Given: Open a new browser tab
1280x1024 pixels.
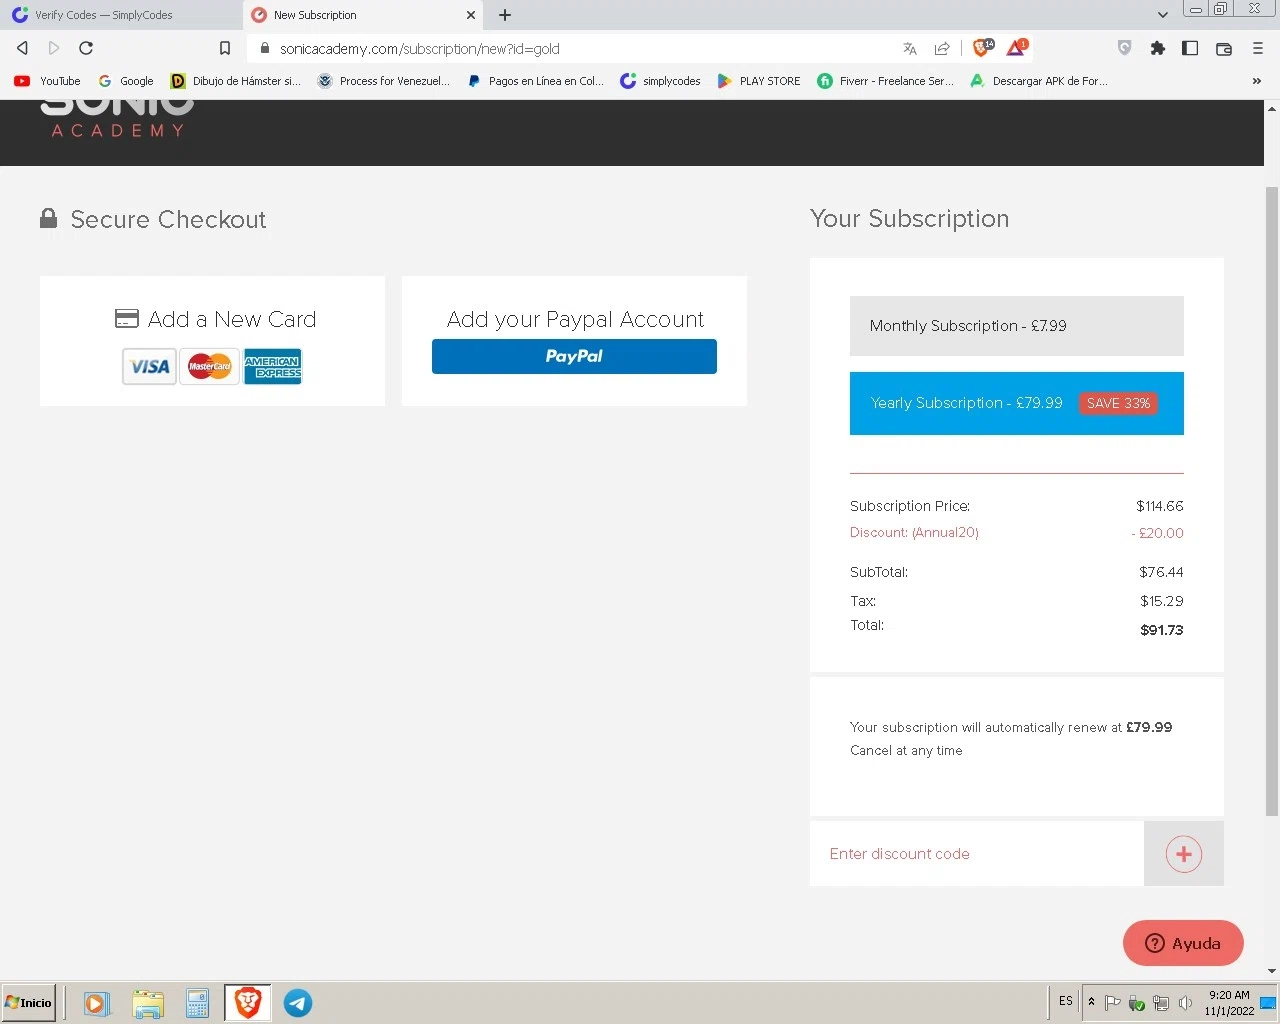Looking at the screenshot, I should coord(505,15).
